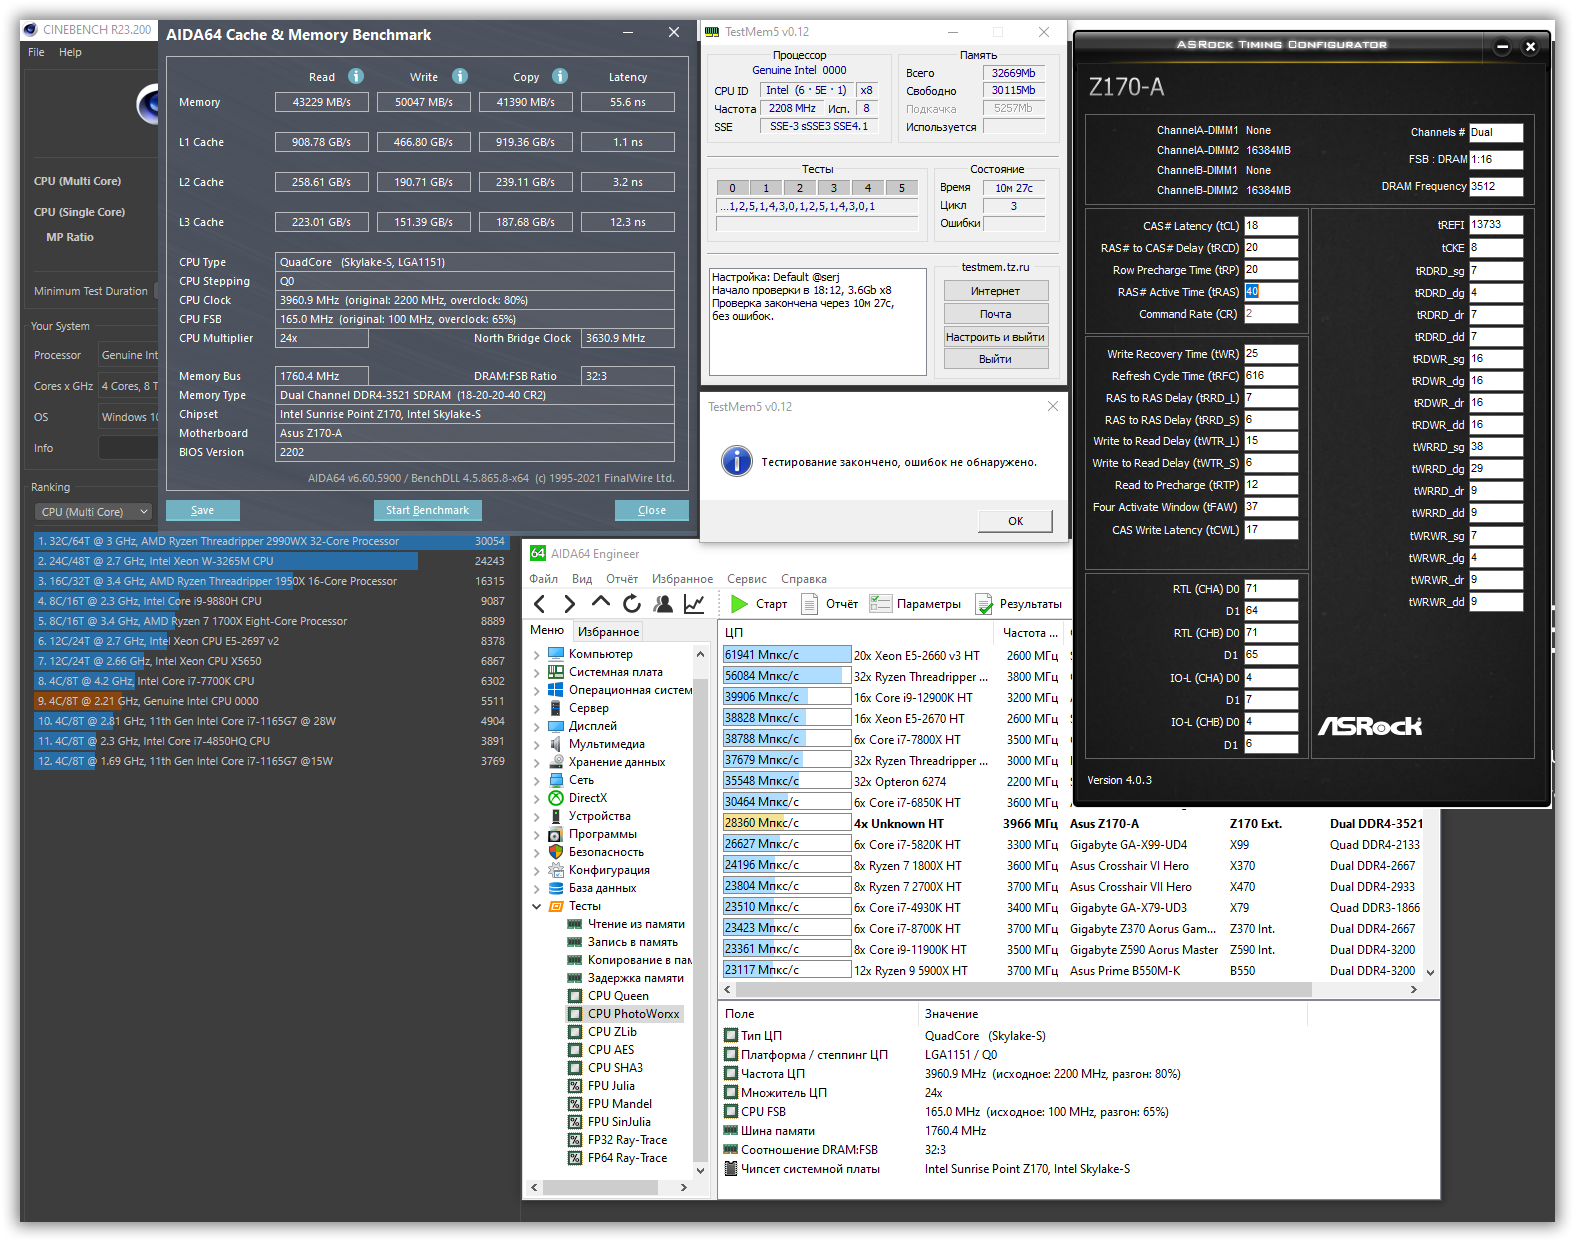Click Start Benchmark in AIDA64 Cache & Memory
The image size is (1575, 1242).
coord(427,510)
